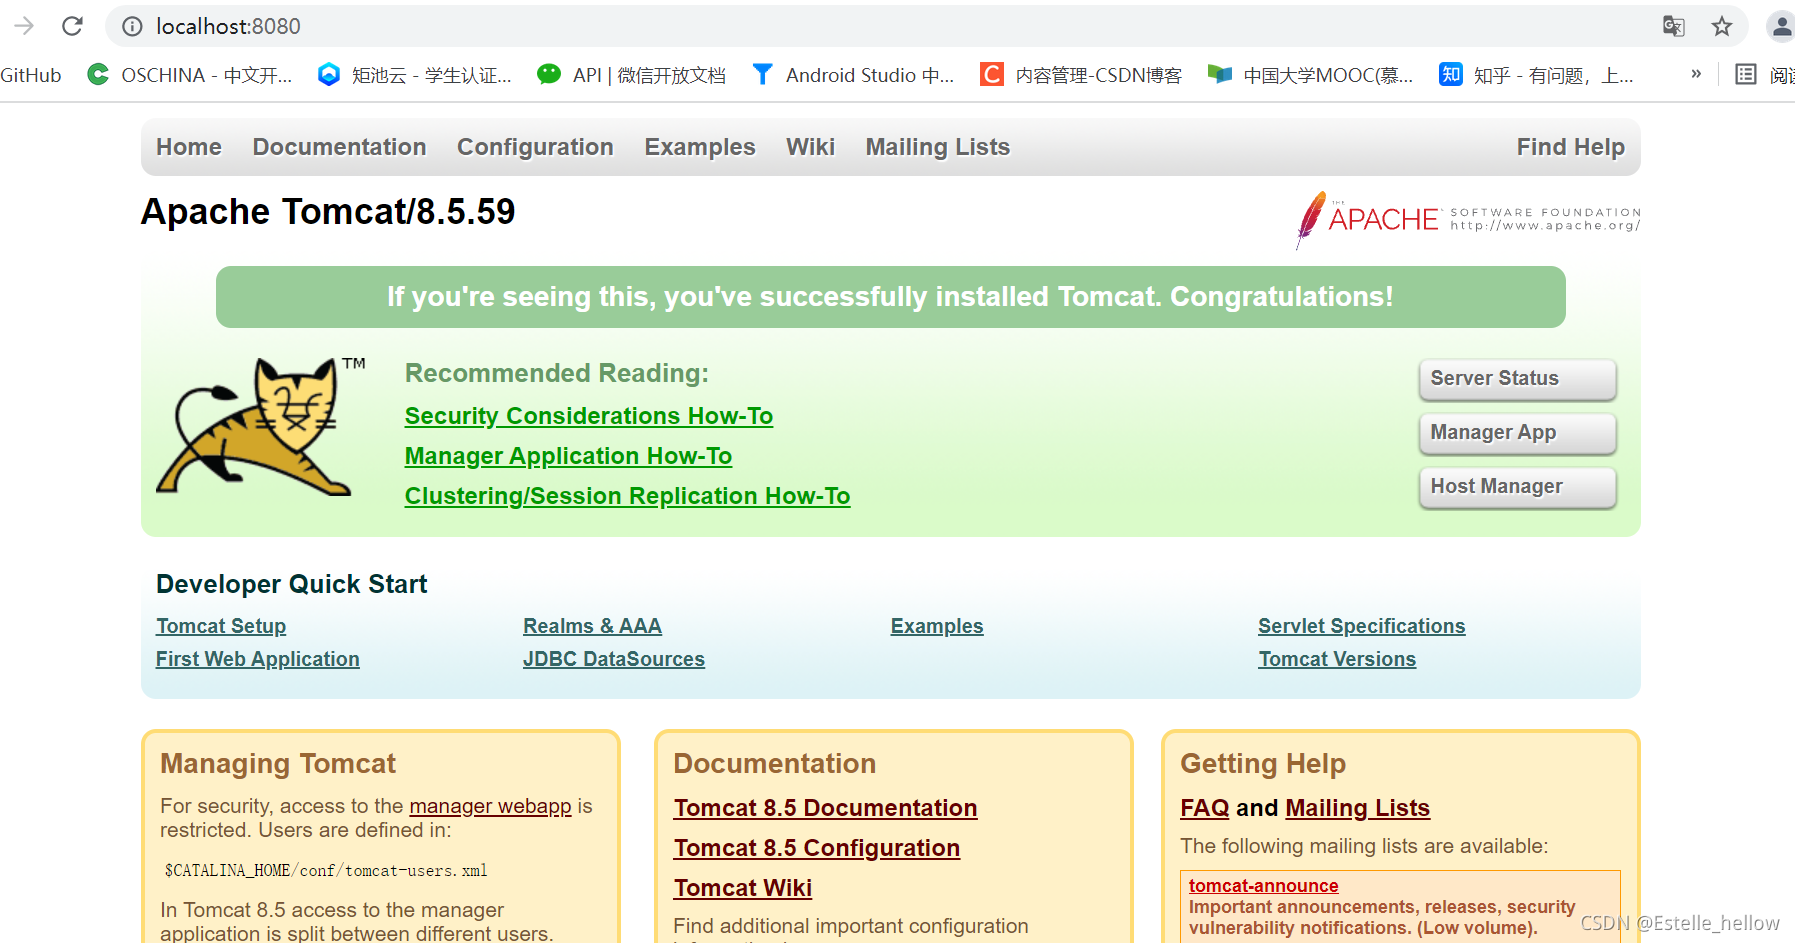Open Examples link under Developer Quick Start
Image resolution: width=1795 pixels, height=943 pixels.
pyautogui.click(x=937, y=626)
